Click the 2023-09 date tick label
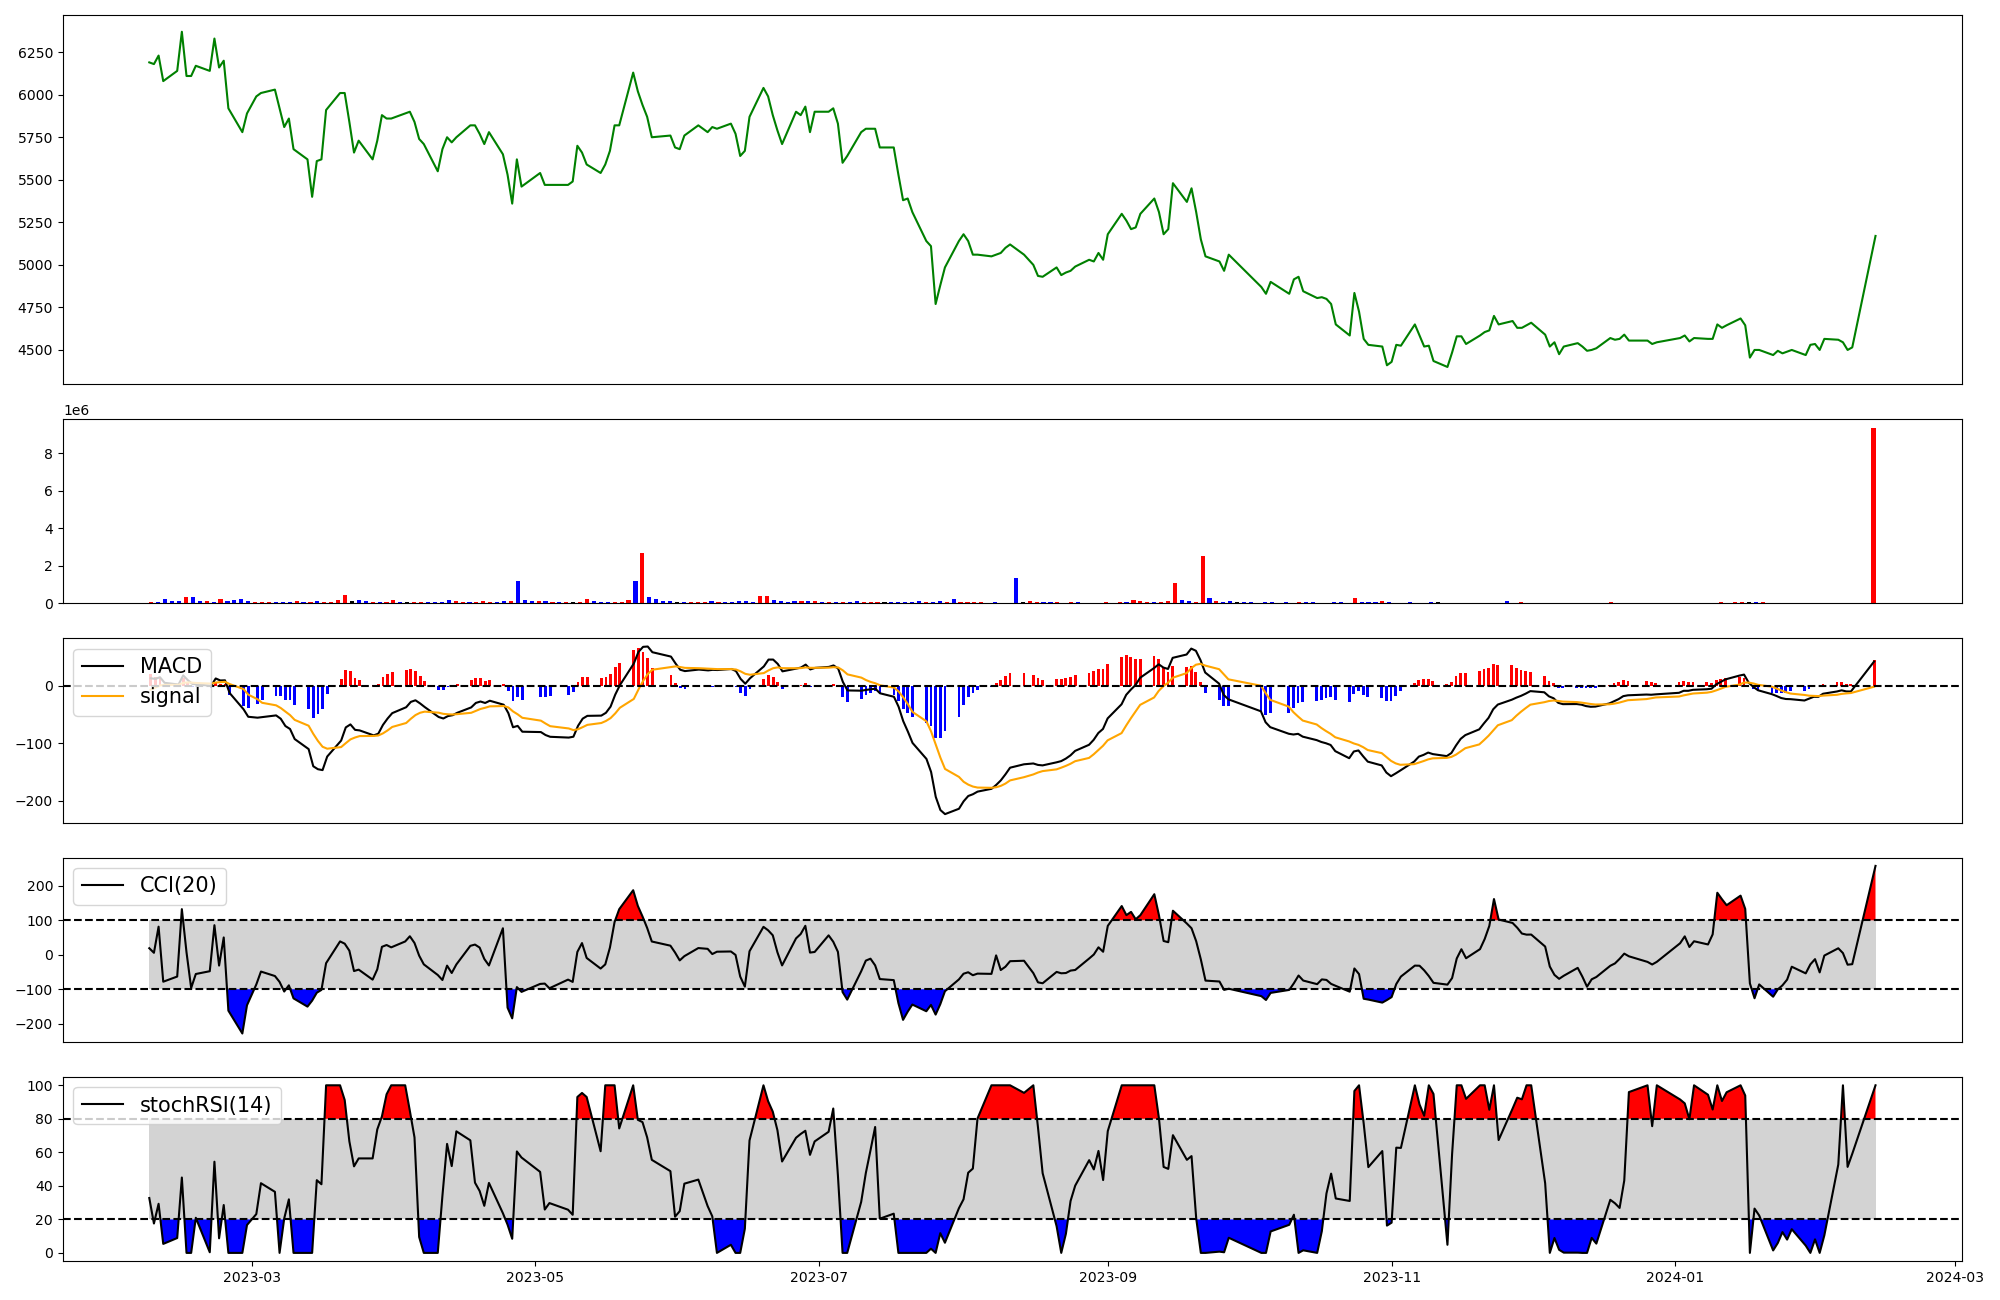The width and height of the screenshot is (2000, 1300). [x=1108, y=1277]
